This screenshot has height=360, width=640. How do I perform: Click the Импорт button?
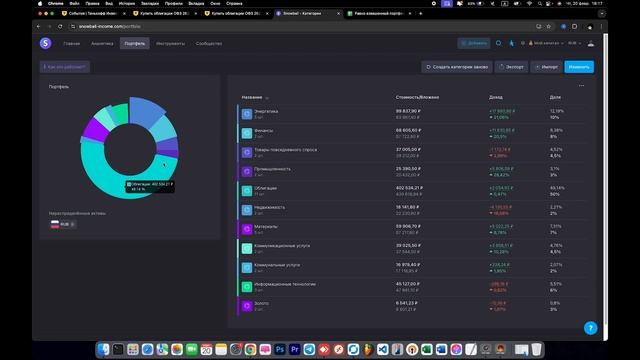click(546, 67)
